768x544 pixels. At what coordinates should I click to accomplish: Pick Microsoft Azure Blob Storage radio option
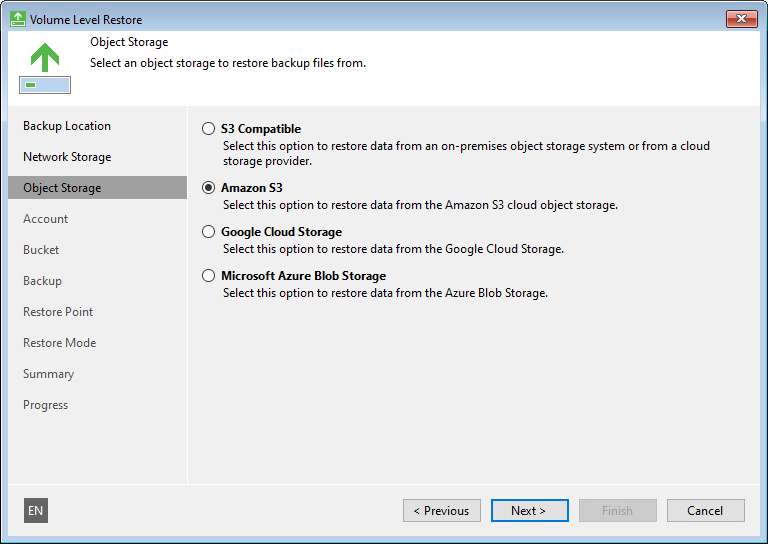[209, 276]
